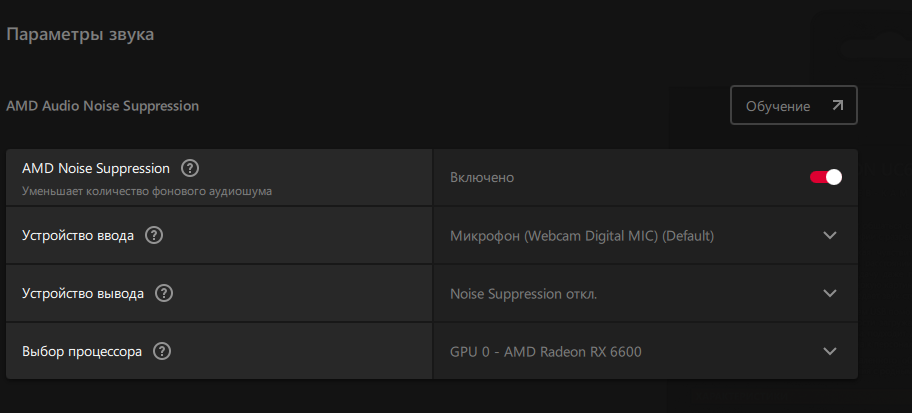
Task: Select the AMD Noise Suppression row label
Action: (x=96, y=169)
